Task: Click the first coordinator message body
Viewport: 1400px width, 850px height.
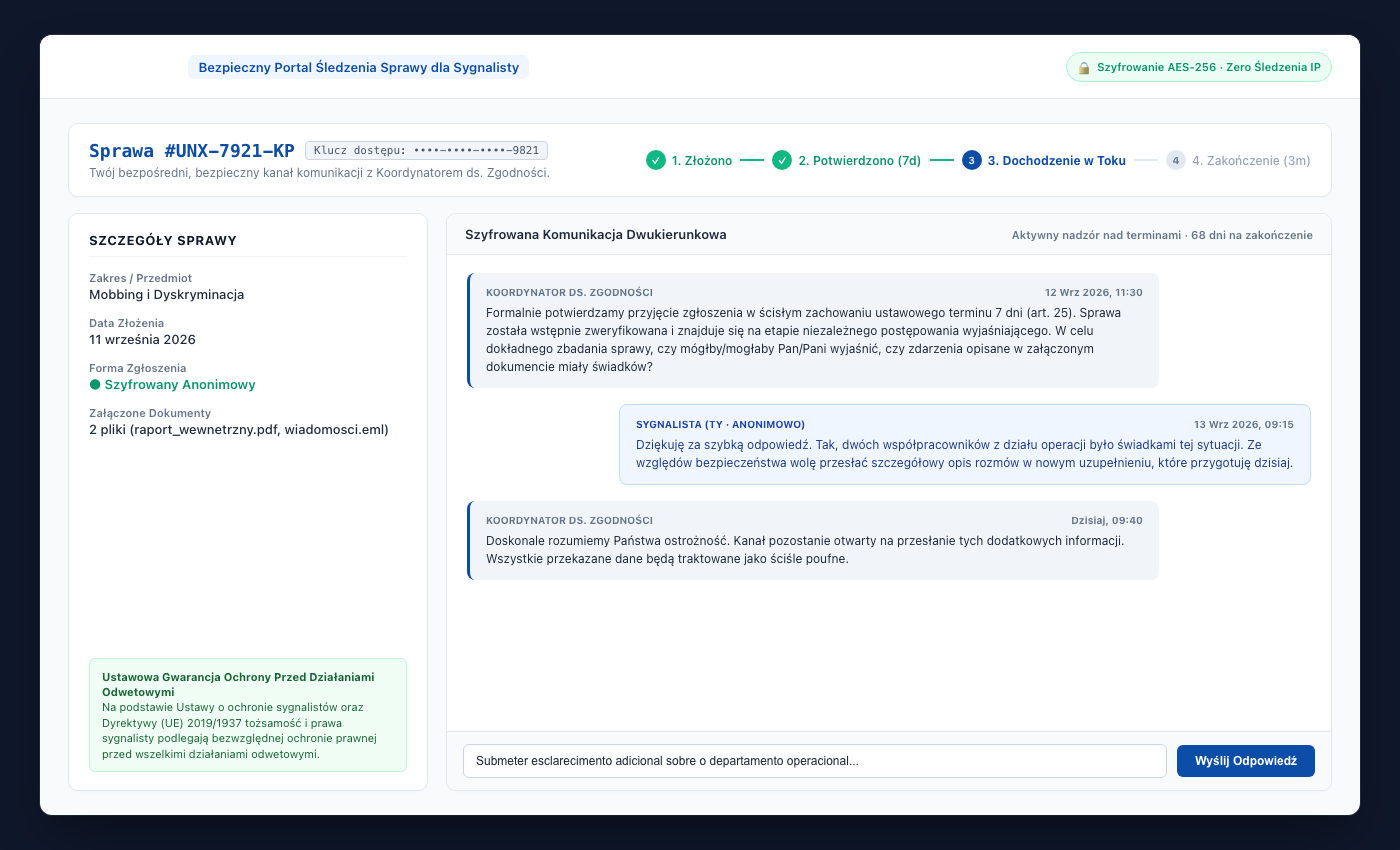Action: (x=803, y=340)
